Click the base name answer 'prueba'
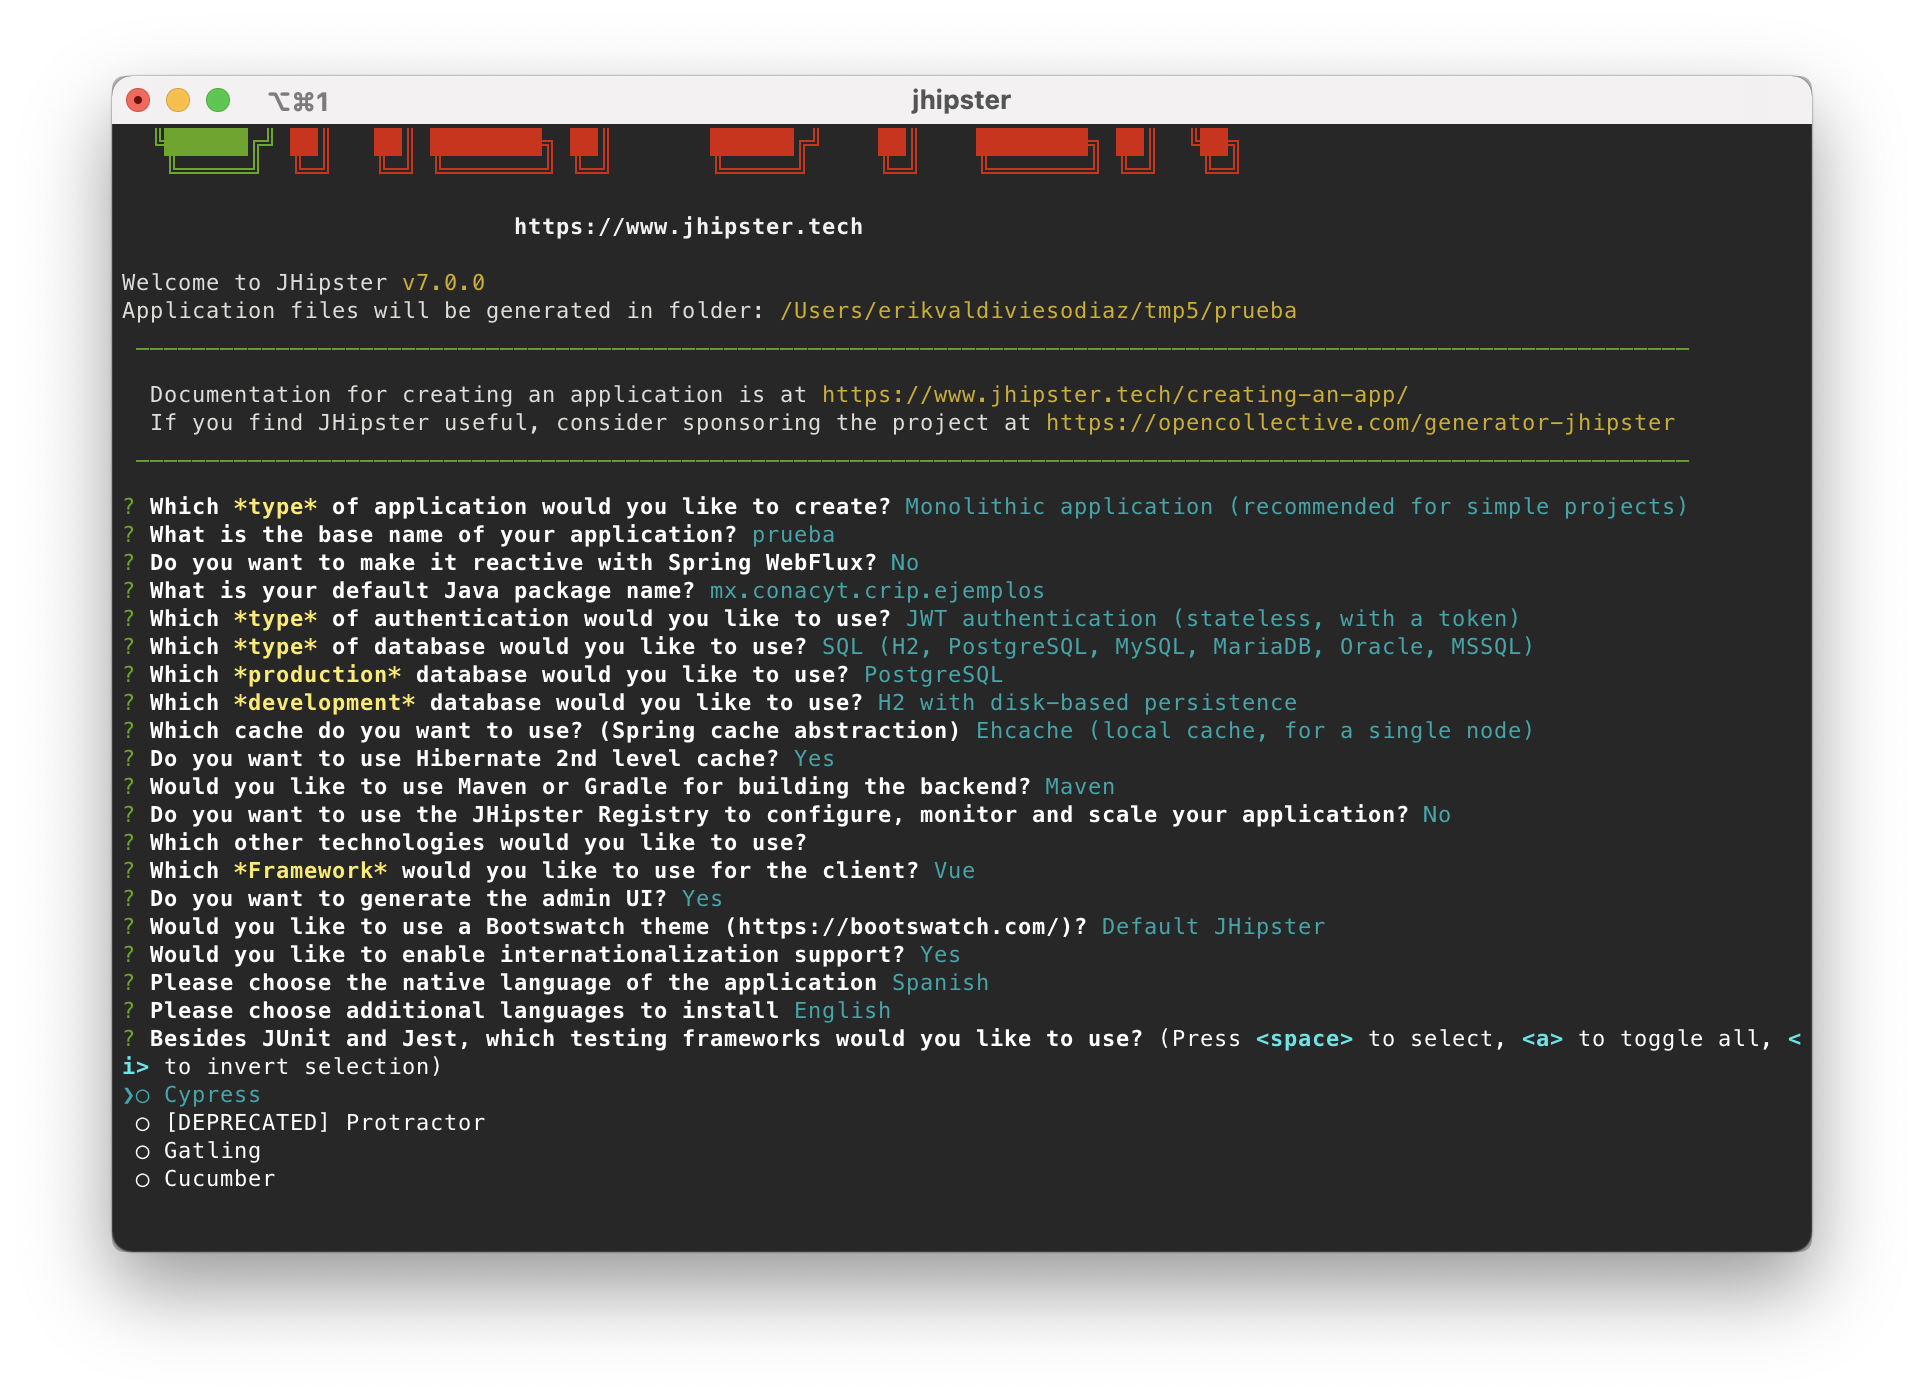Image resolution: width=1924 pixels, height=1400 pixels. 793,535
